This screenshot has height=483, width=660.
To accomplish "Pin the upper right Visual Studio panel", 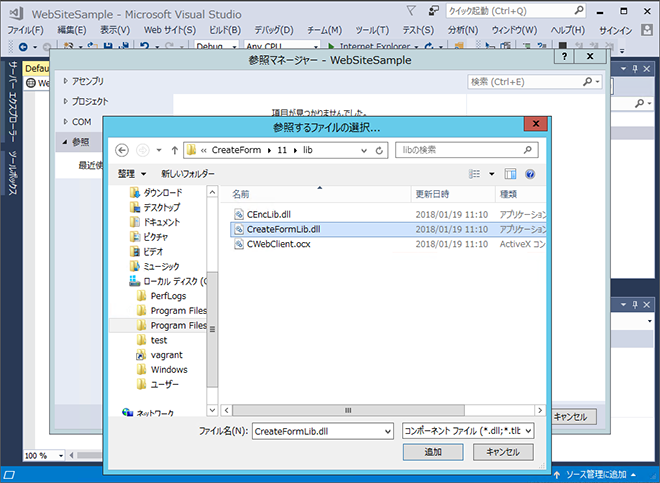I will pos(635,69).
